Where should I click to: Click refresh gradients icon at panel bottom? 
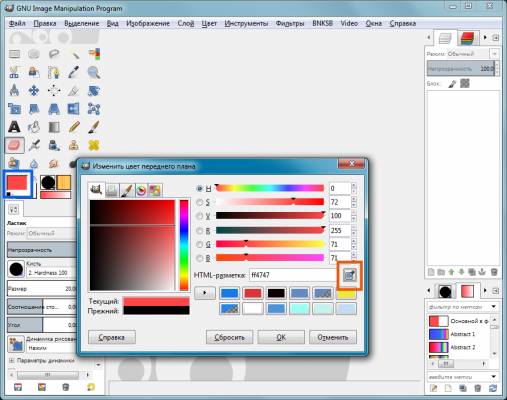(493, 388)
